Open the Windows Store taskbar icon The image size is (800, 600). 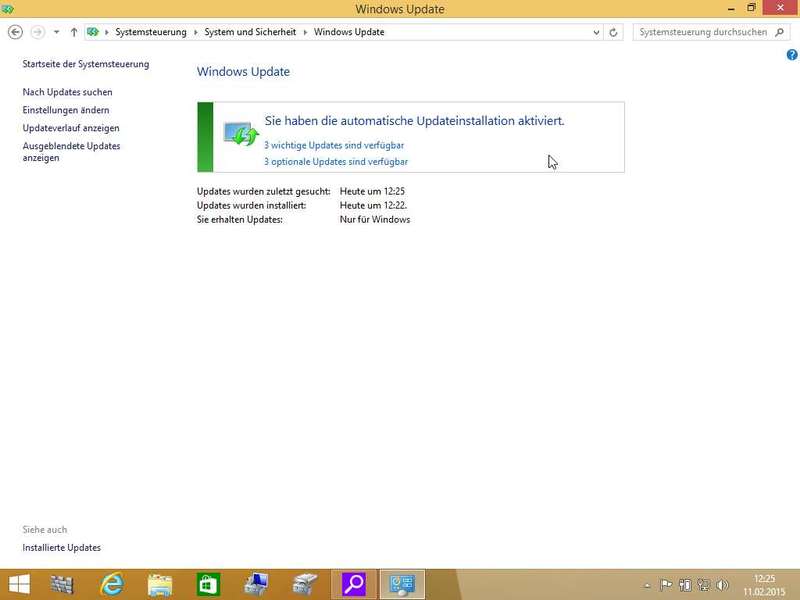(x=208, y=584)
